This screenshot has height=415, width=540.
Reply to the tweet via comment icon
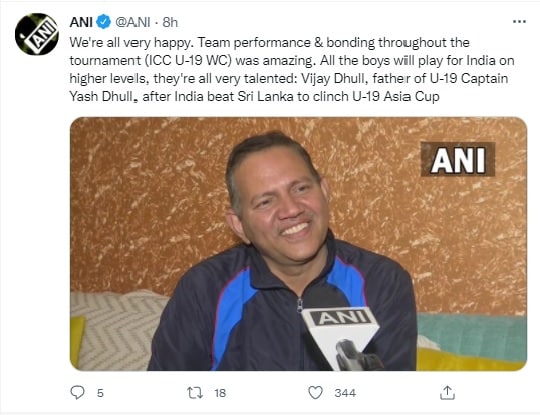[x=77, y=392]
